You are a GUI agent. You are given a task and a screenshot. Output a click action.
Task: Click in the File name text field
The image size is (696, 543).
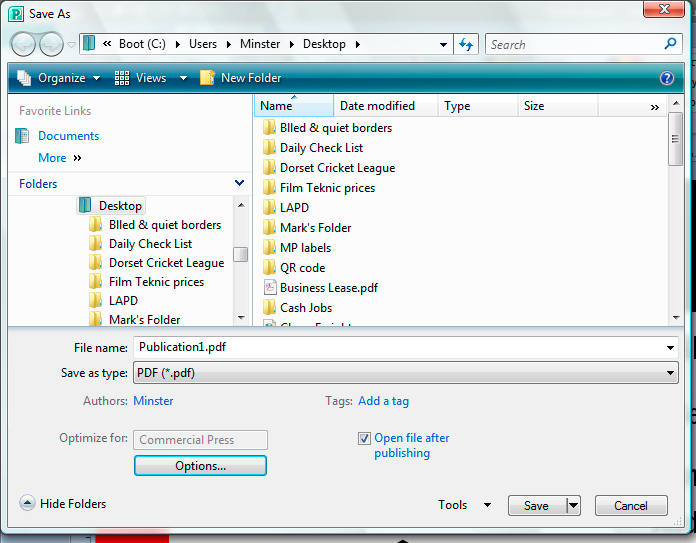(x=400, y=348)
